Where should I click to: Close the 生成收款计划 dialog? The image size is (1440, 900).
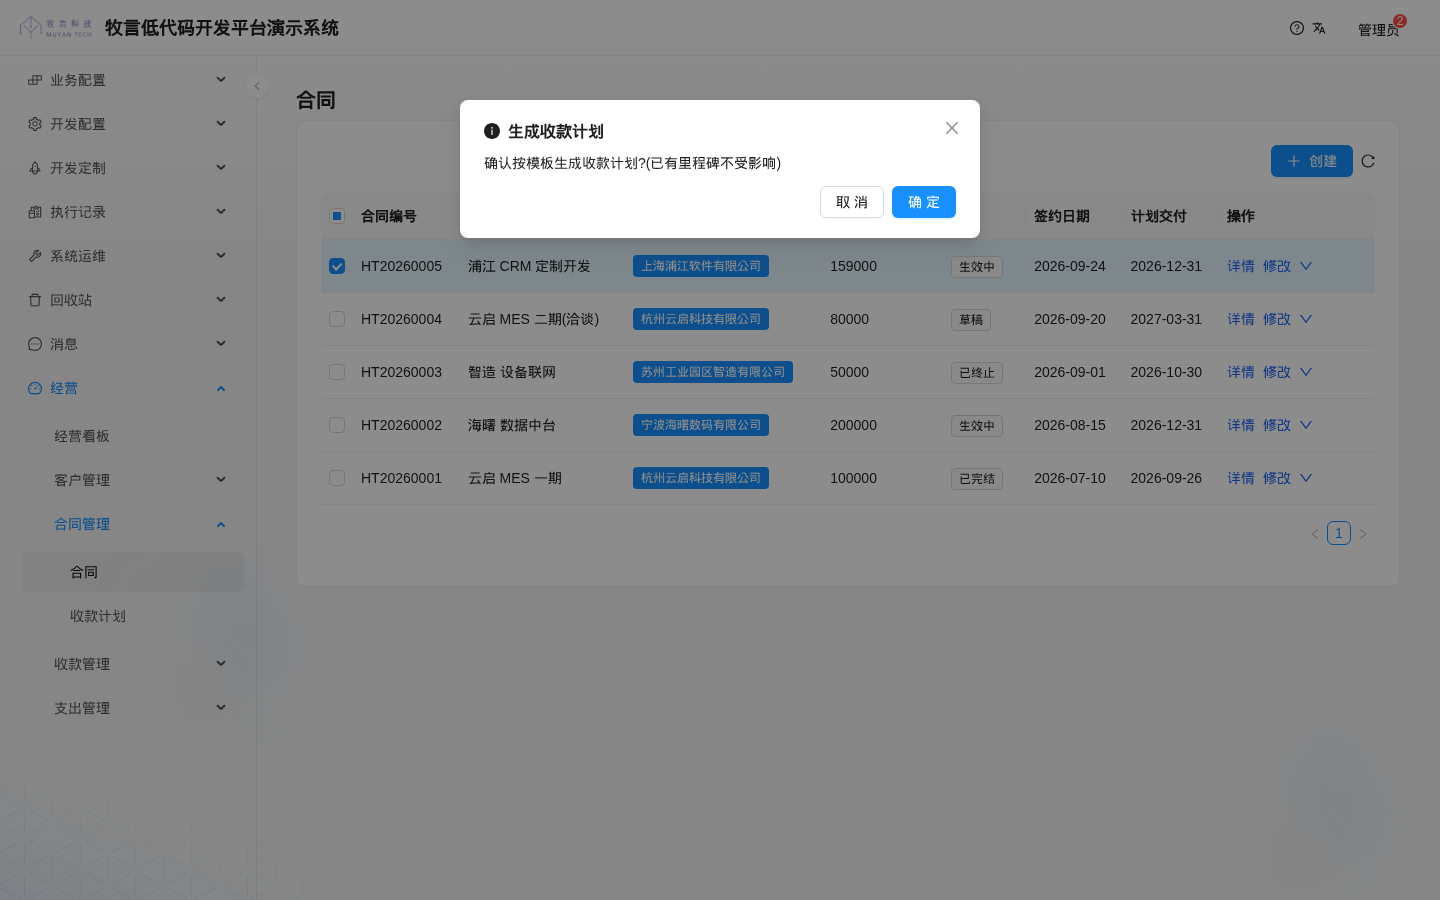click(952, 128)
